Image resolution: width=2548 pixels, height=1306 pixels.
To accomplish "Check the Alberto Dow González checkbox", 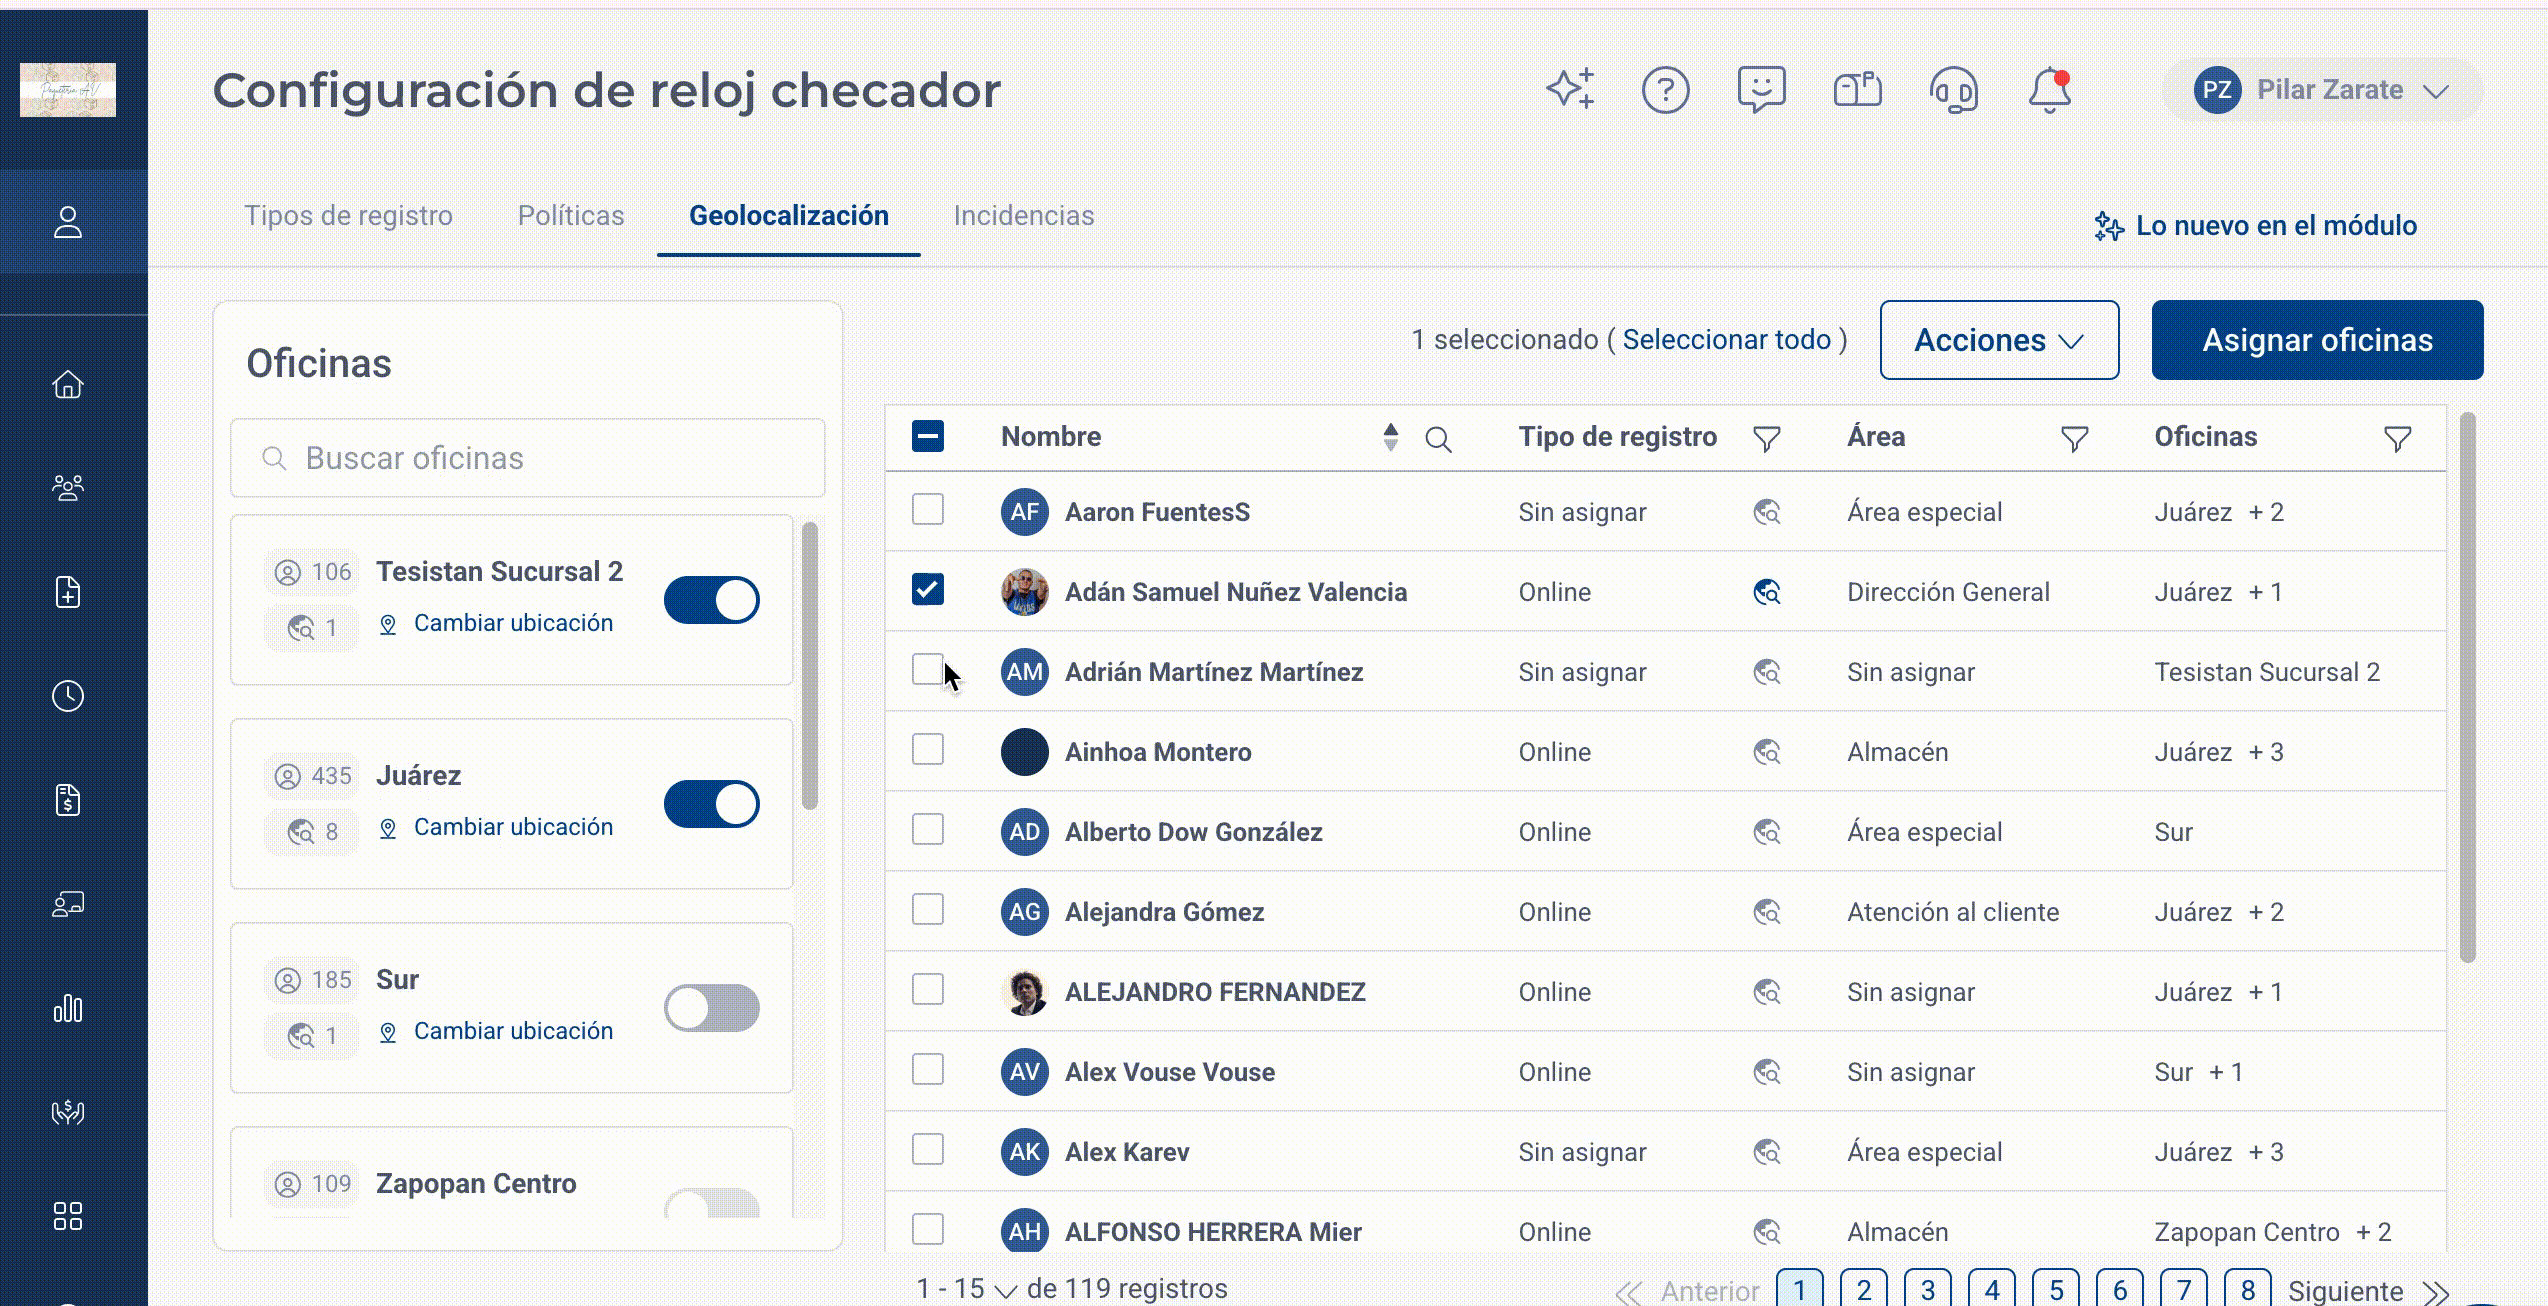I will pos(928,829).
